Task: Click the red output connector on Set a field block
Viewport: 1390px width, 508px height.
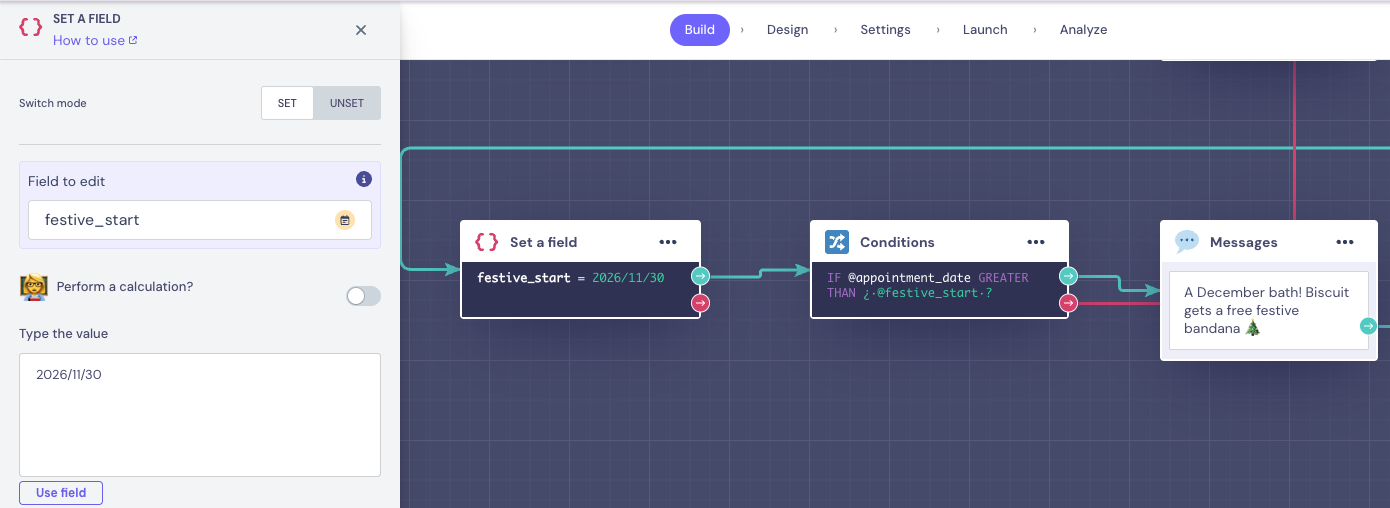Action: [x=700, y=303]
